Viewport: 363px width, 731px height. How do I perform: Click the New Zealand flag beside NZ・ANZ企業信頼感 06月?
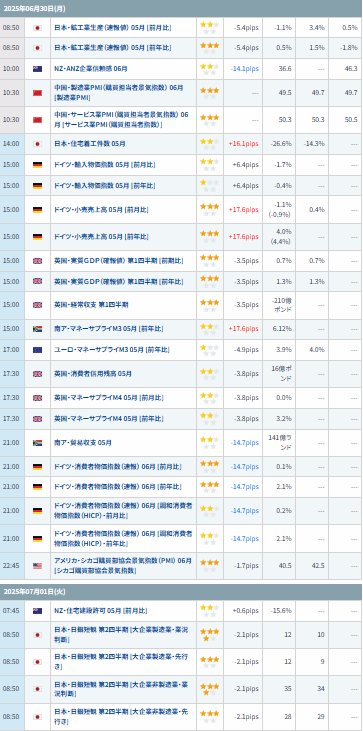[37, 69]
